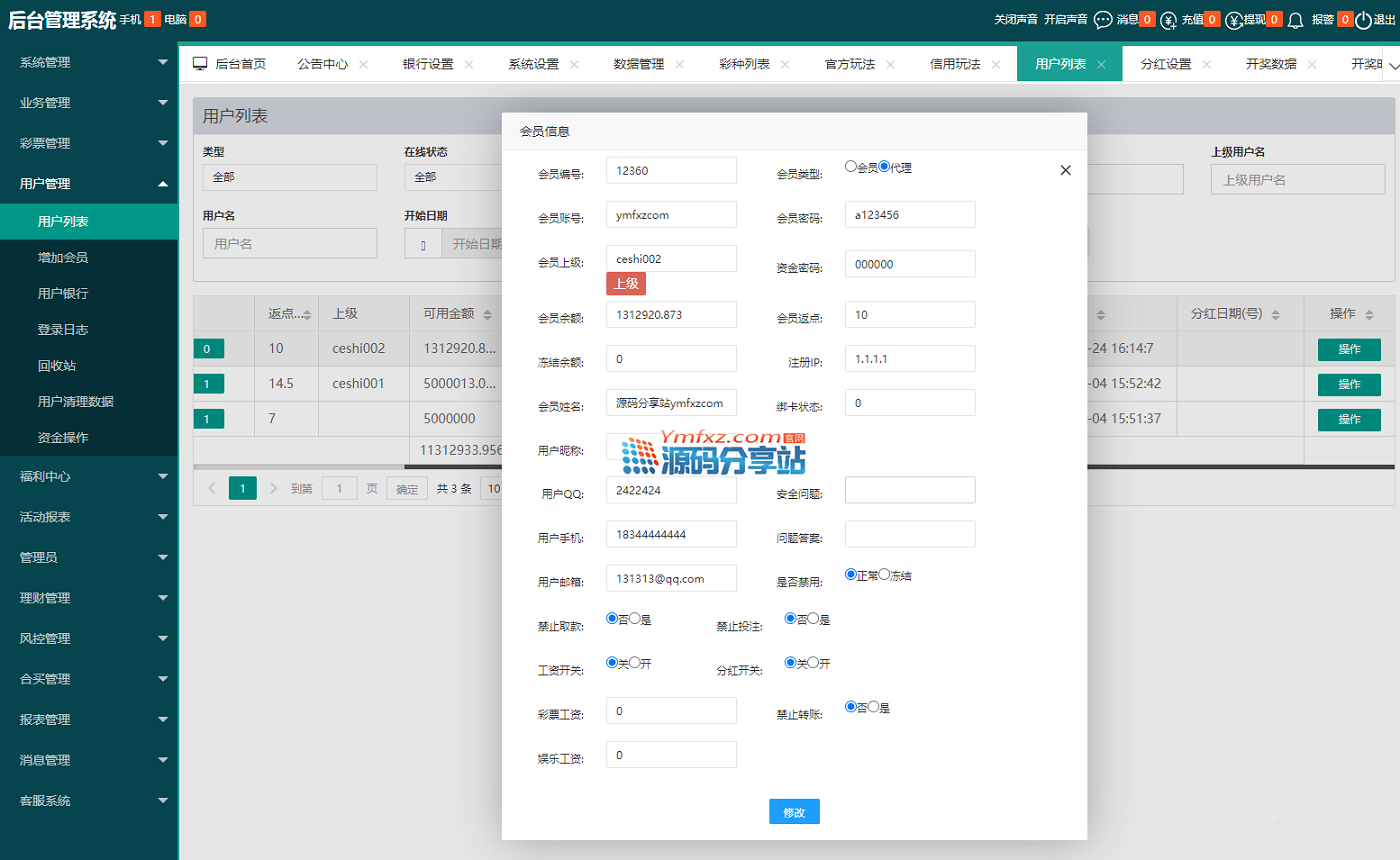The width and height of the screenshot is (1400, 860).
Task: Click the monitor icon on 后台首页 tab
Action: tap(200, 64)
